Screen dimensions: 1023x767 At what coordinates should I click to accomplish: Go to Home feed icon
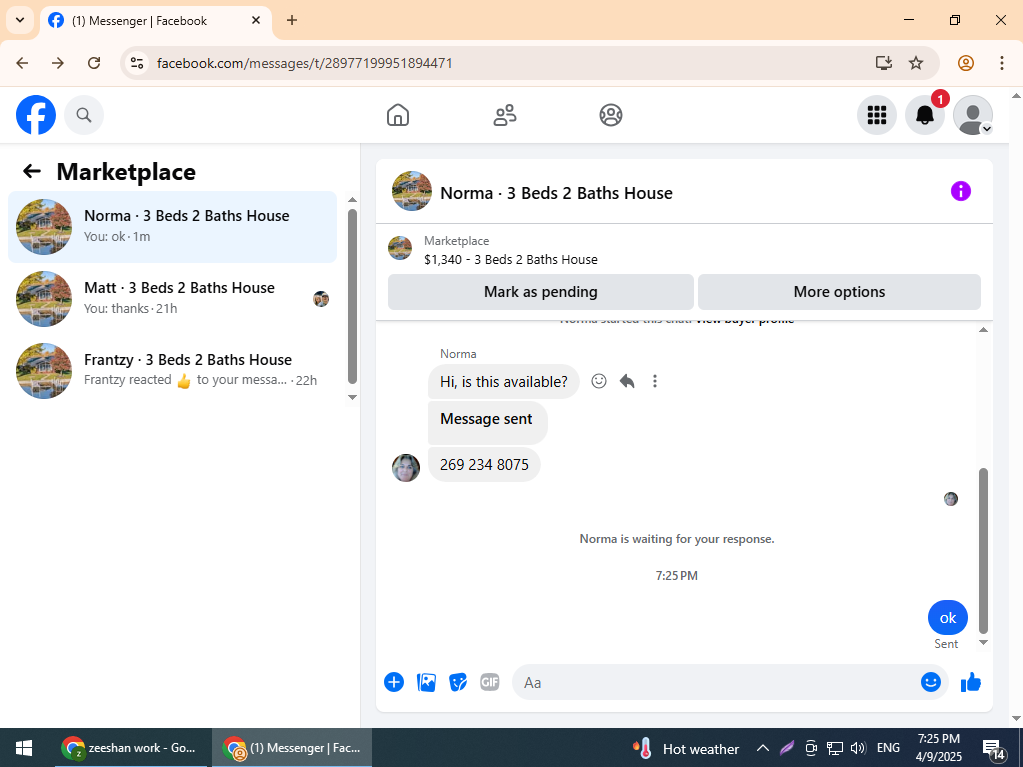point(398,115)
